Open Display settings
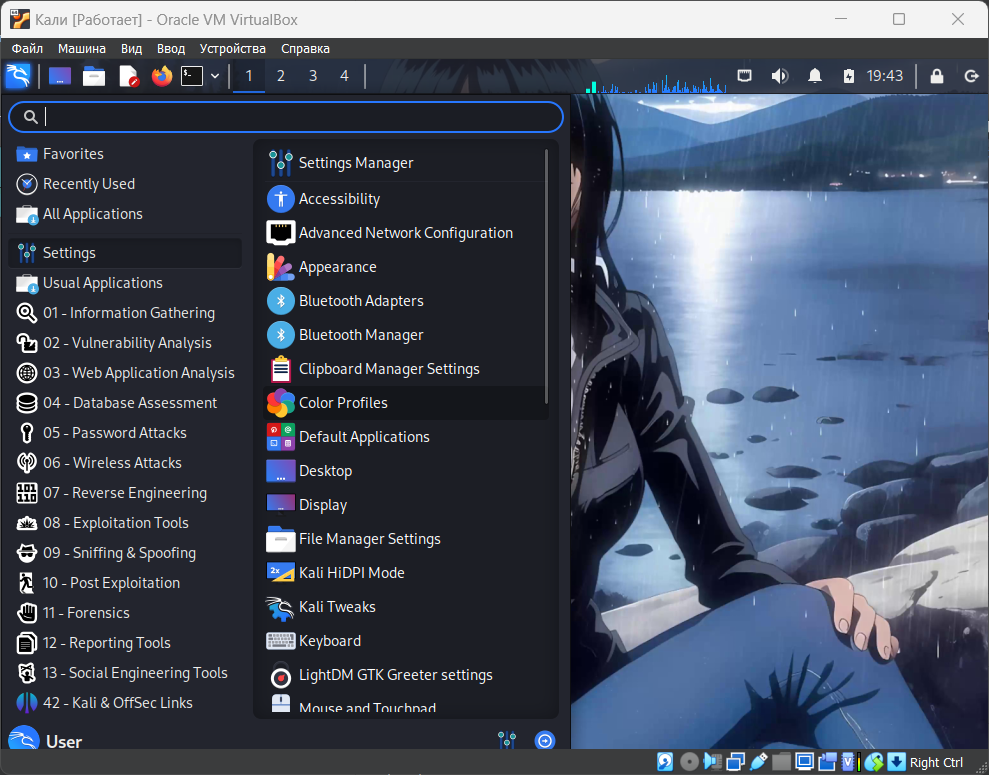The width and height of the screenshot is (989, 775). point(404,505)
